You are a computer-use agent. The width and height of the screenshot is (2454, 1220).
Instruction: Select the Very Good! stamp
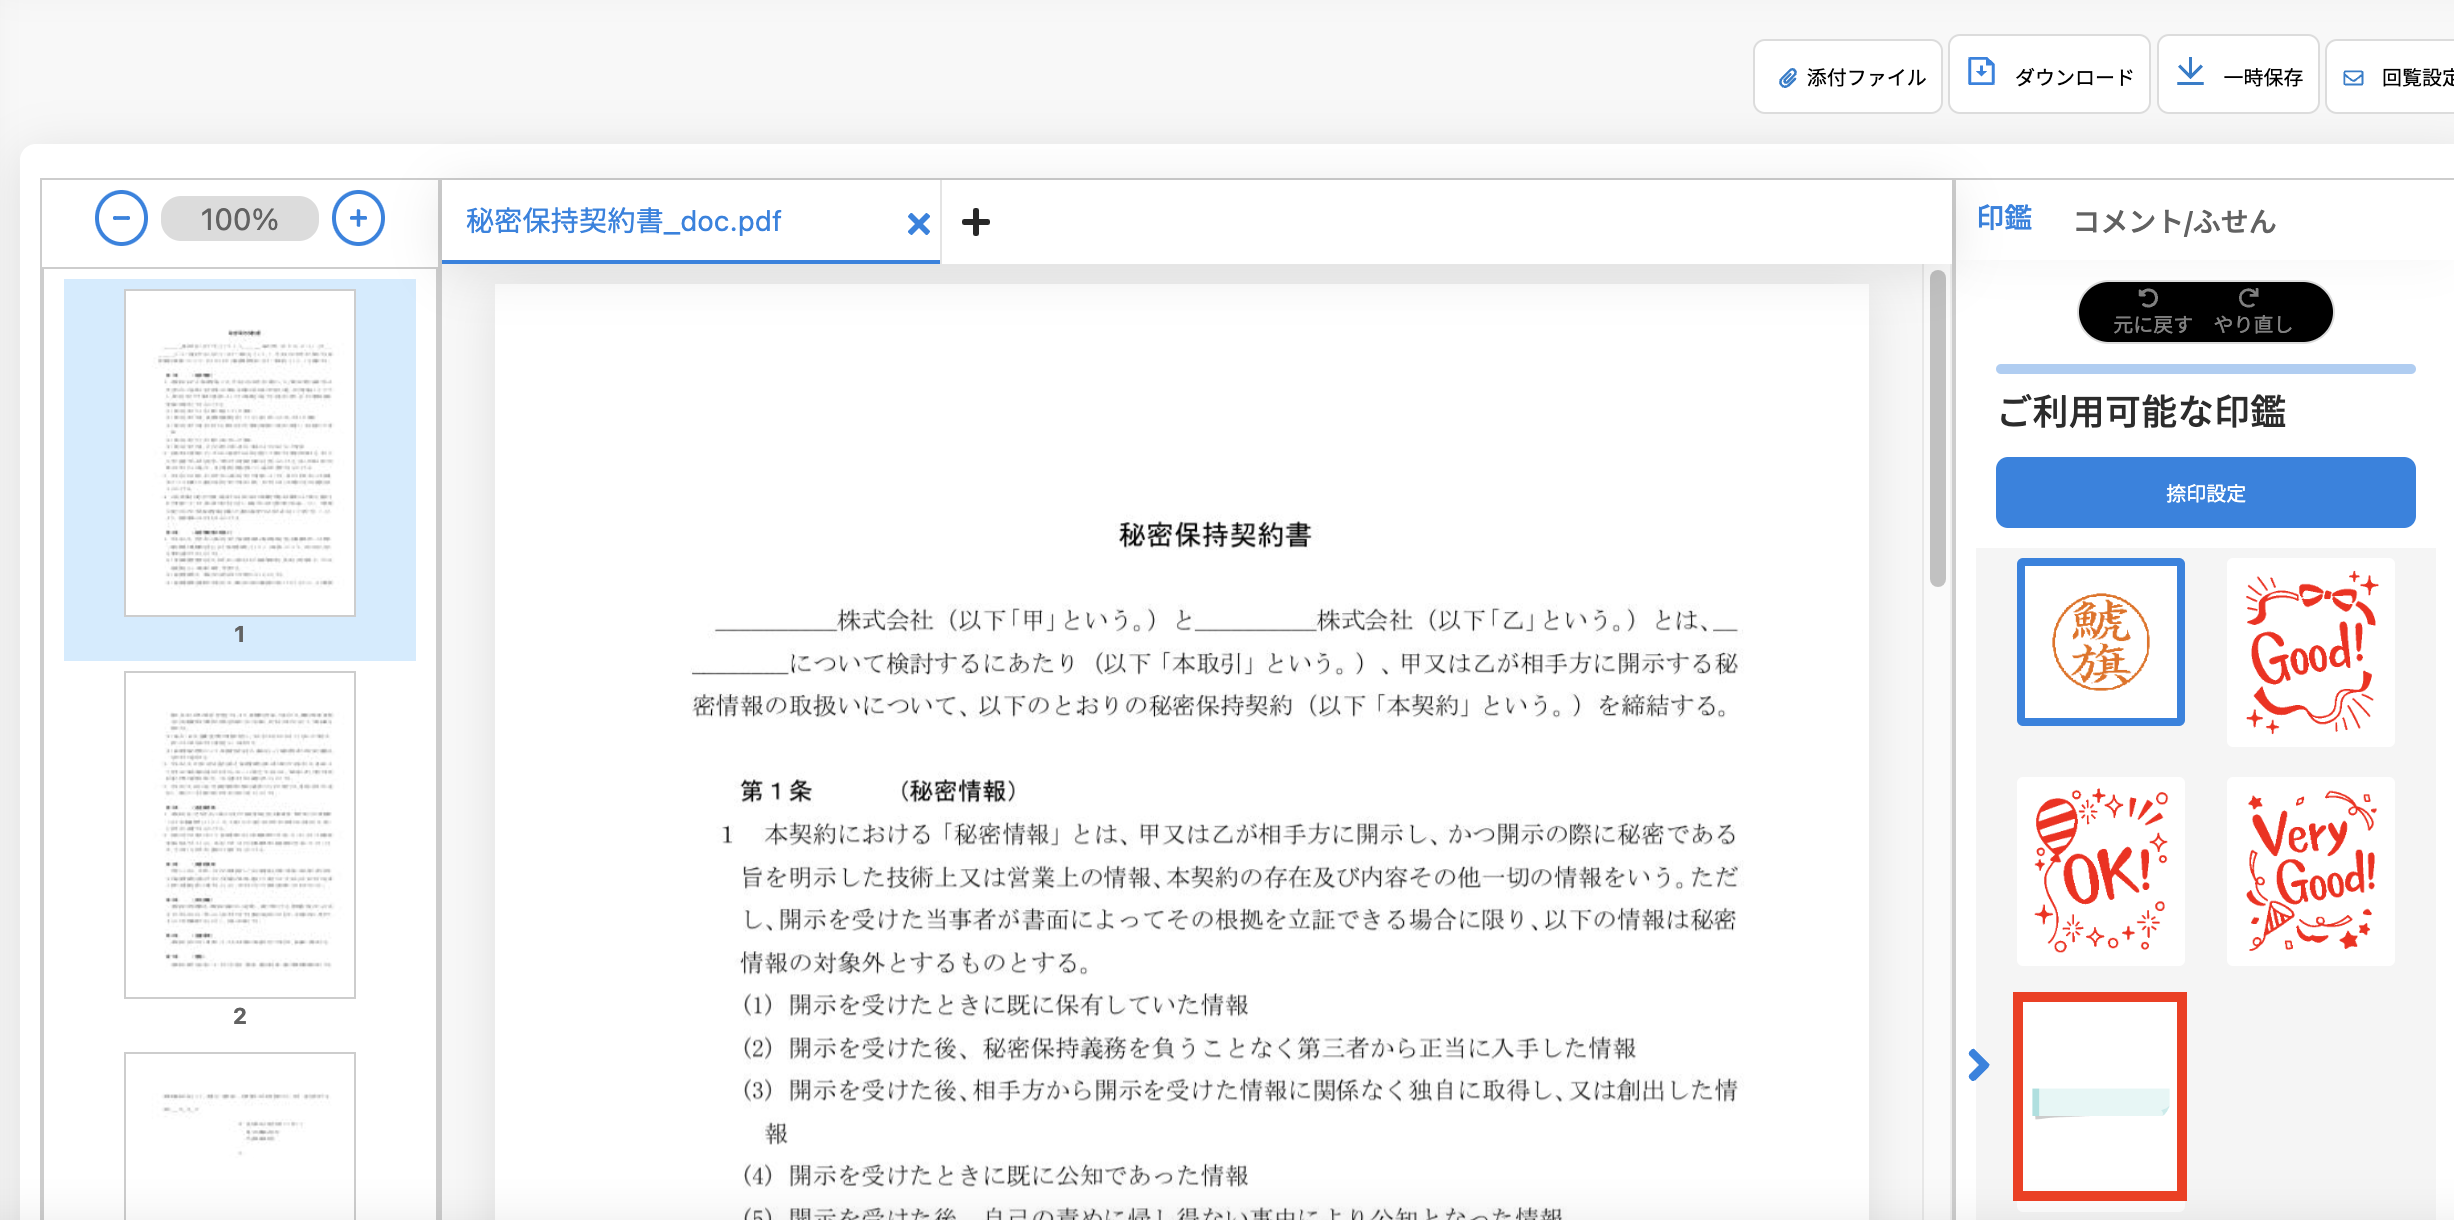click(x=2311, y=871)
